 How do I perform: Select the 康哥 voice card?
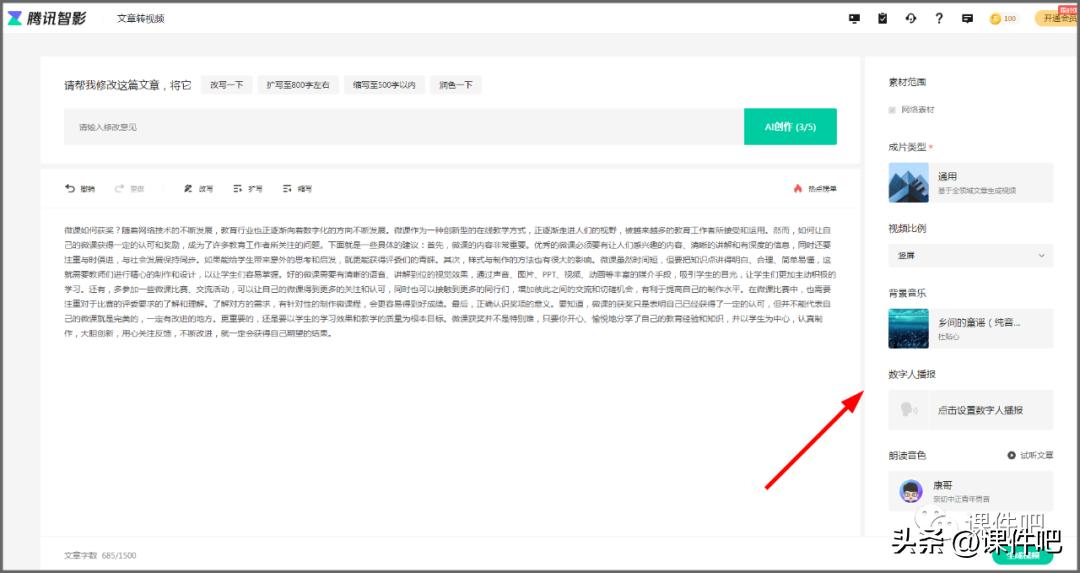pyautogui.click(x=970, y=491)
